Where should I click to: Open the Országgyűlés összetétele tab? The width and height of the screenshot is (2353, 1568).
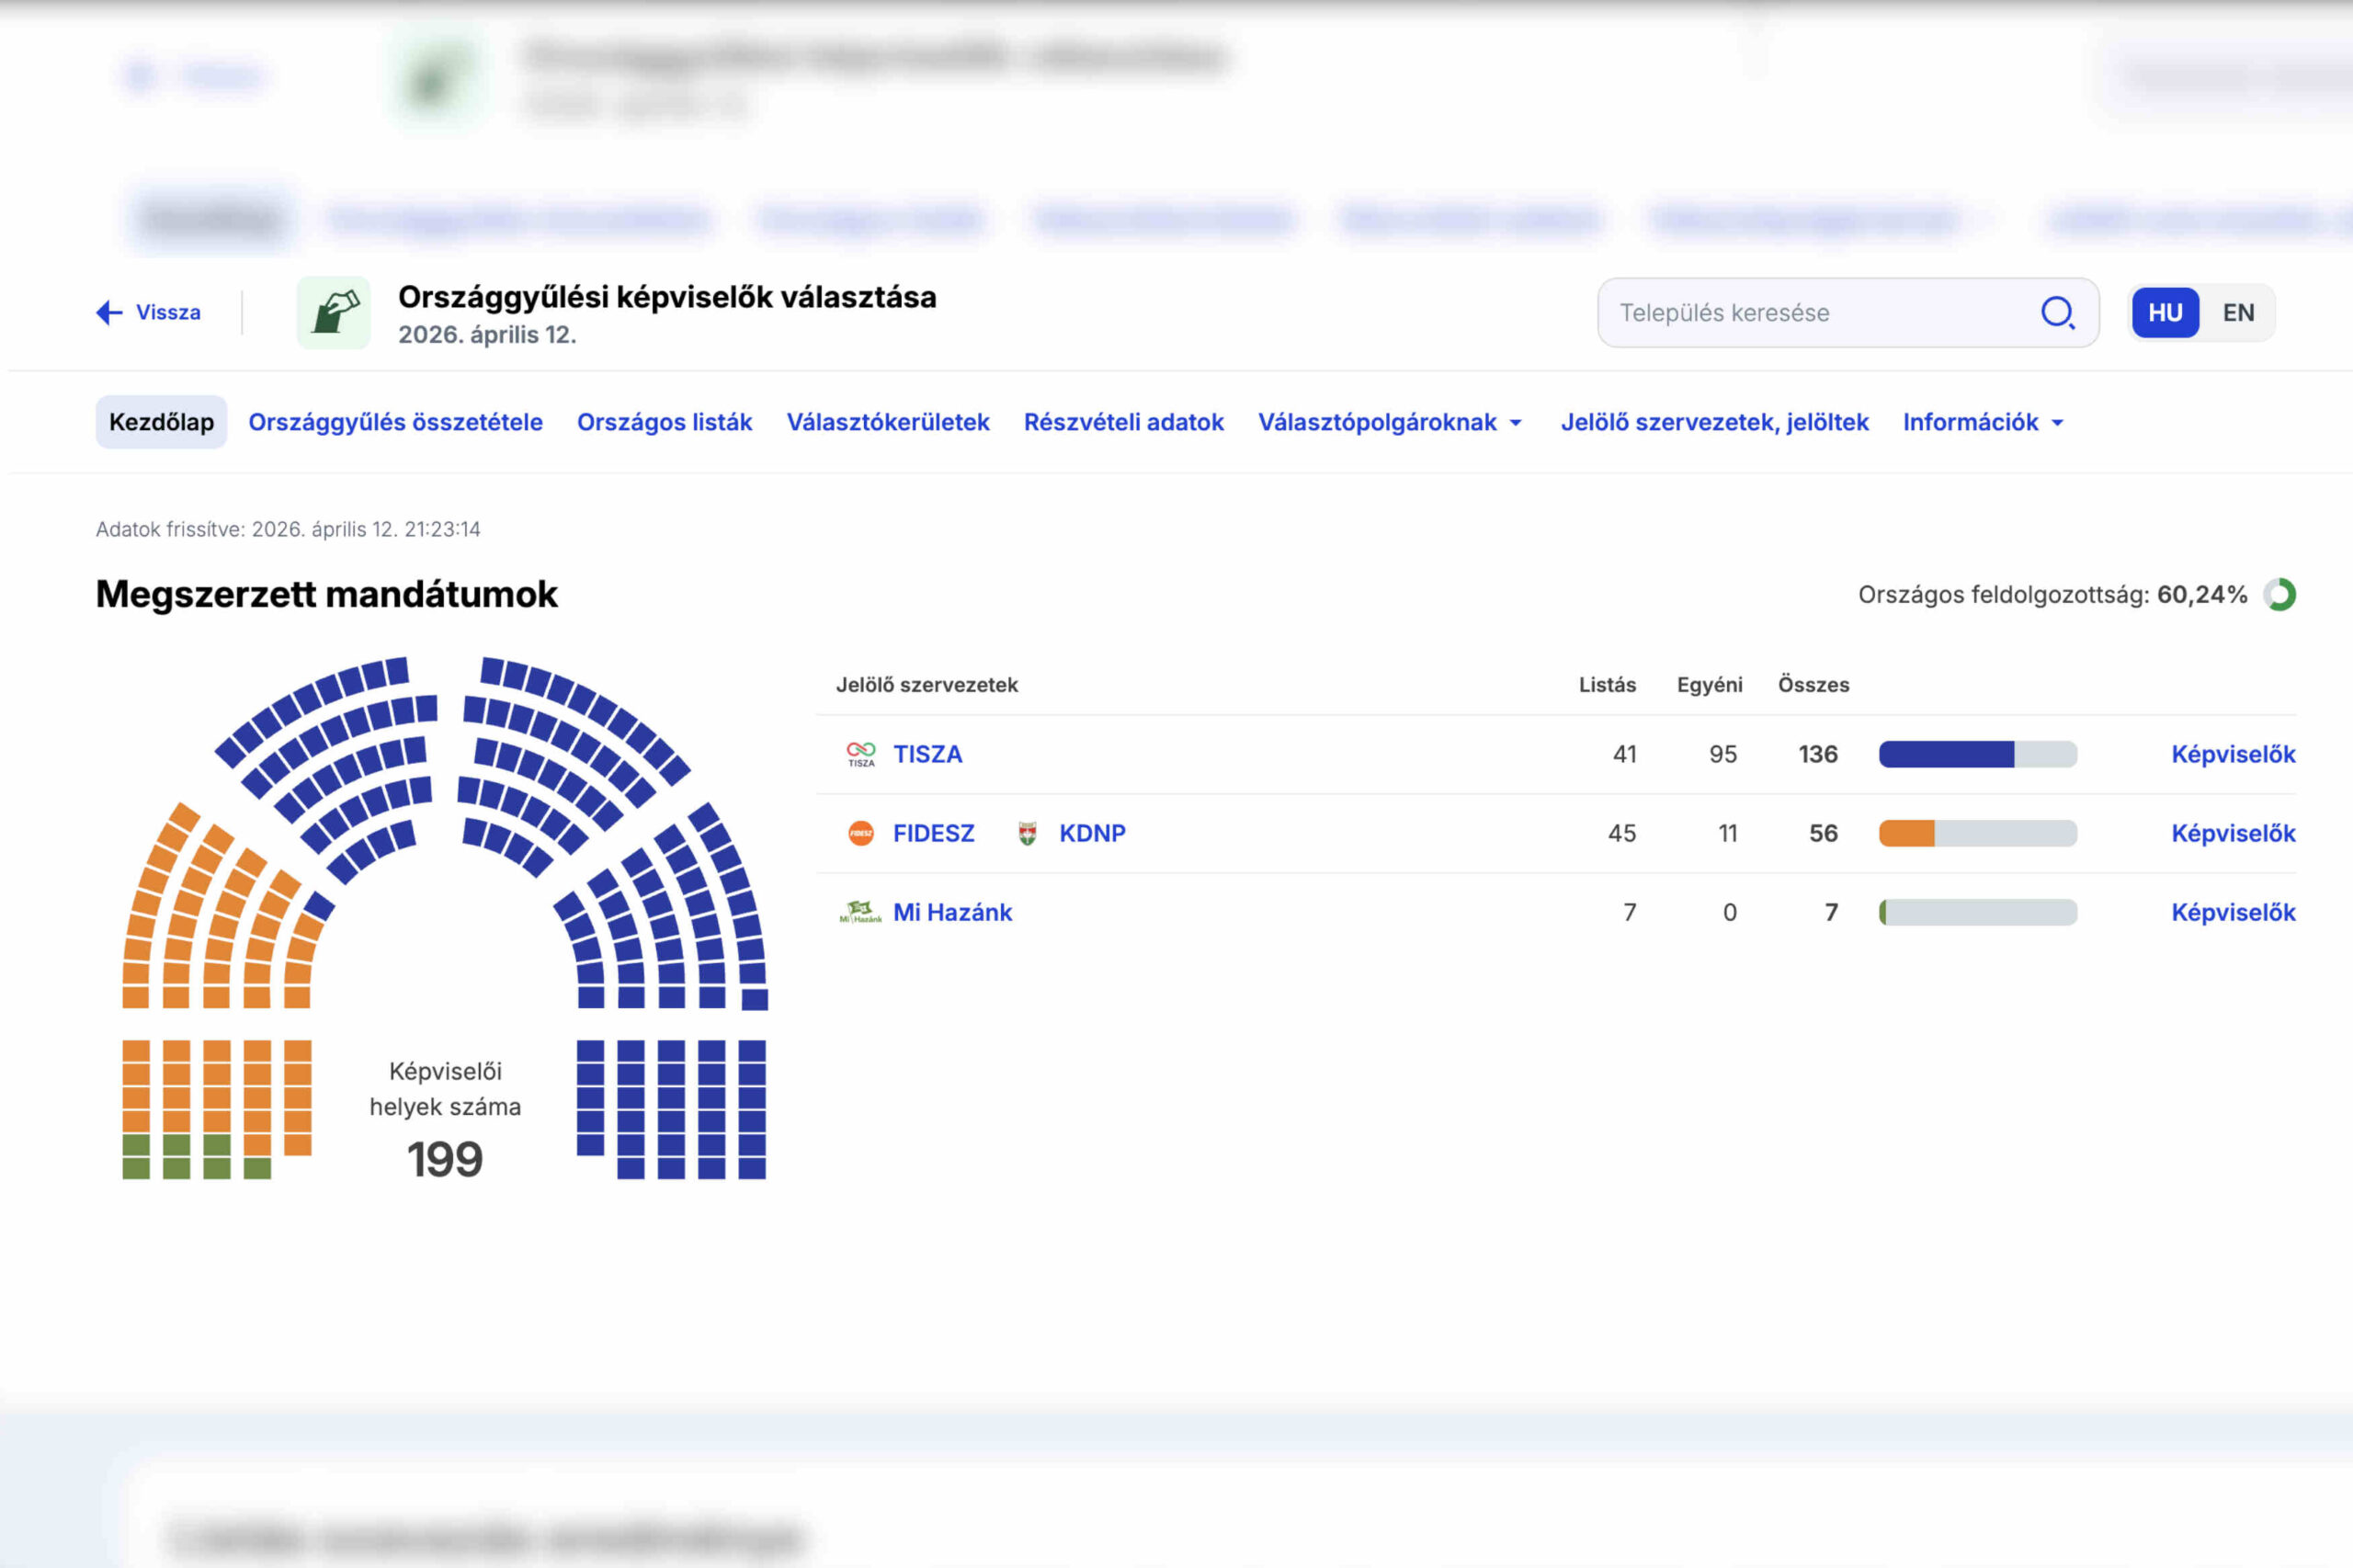395,422
